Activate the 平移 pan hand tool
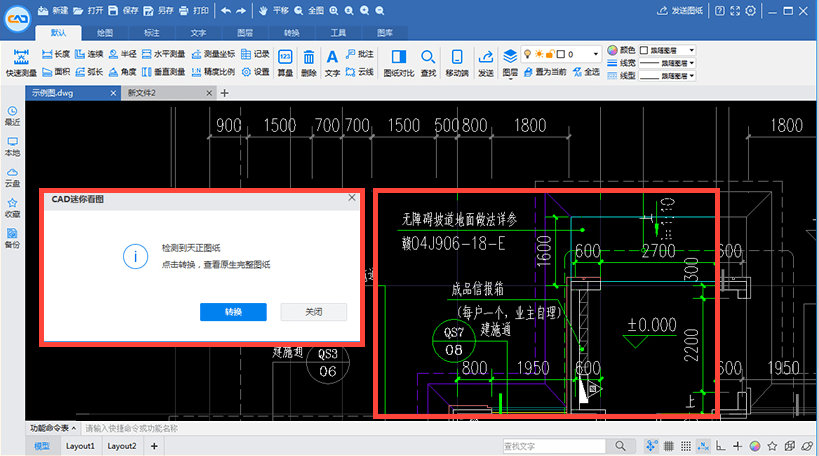This screenshot has height=456, width=819. click(x=274, y=10)
